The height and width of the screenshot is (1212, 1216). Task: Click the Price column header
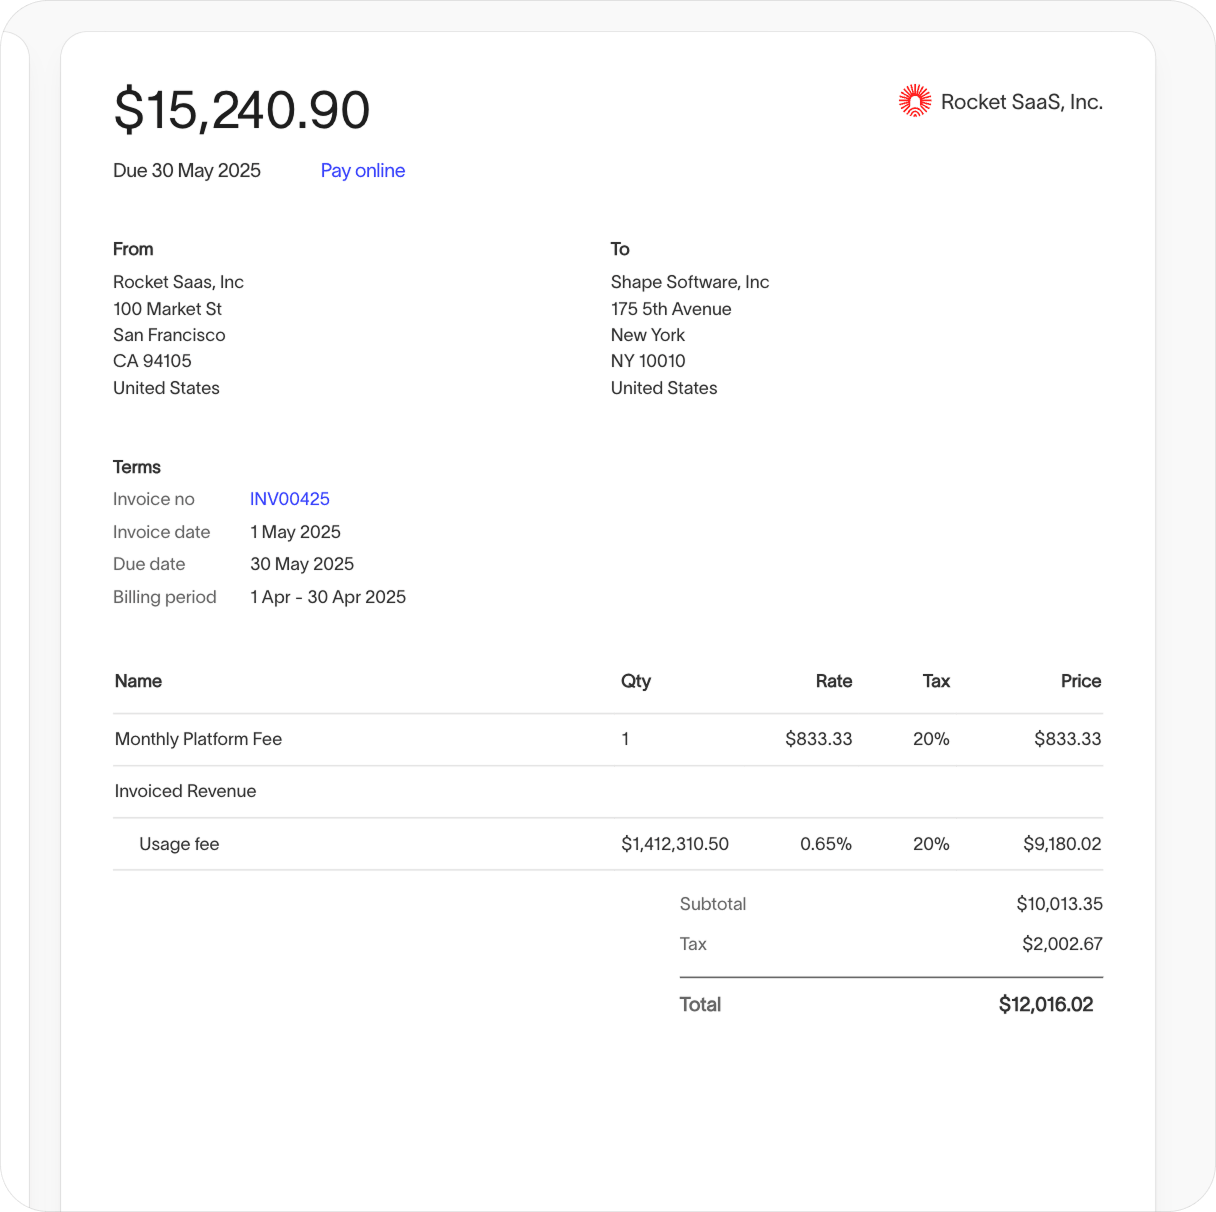1081,681
